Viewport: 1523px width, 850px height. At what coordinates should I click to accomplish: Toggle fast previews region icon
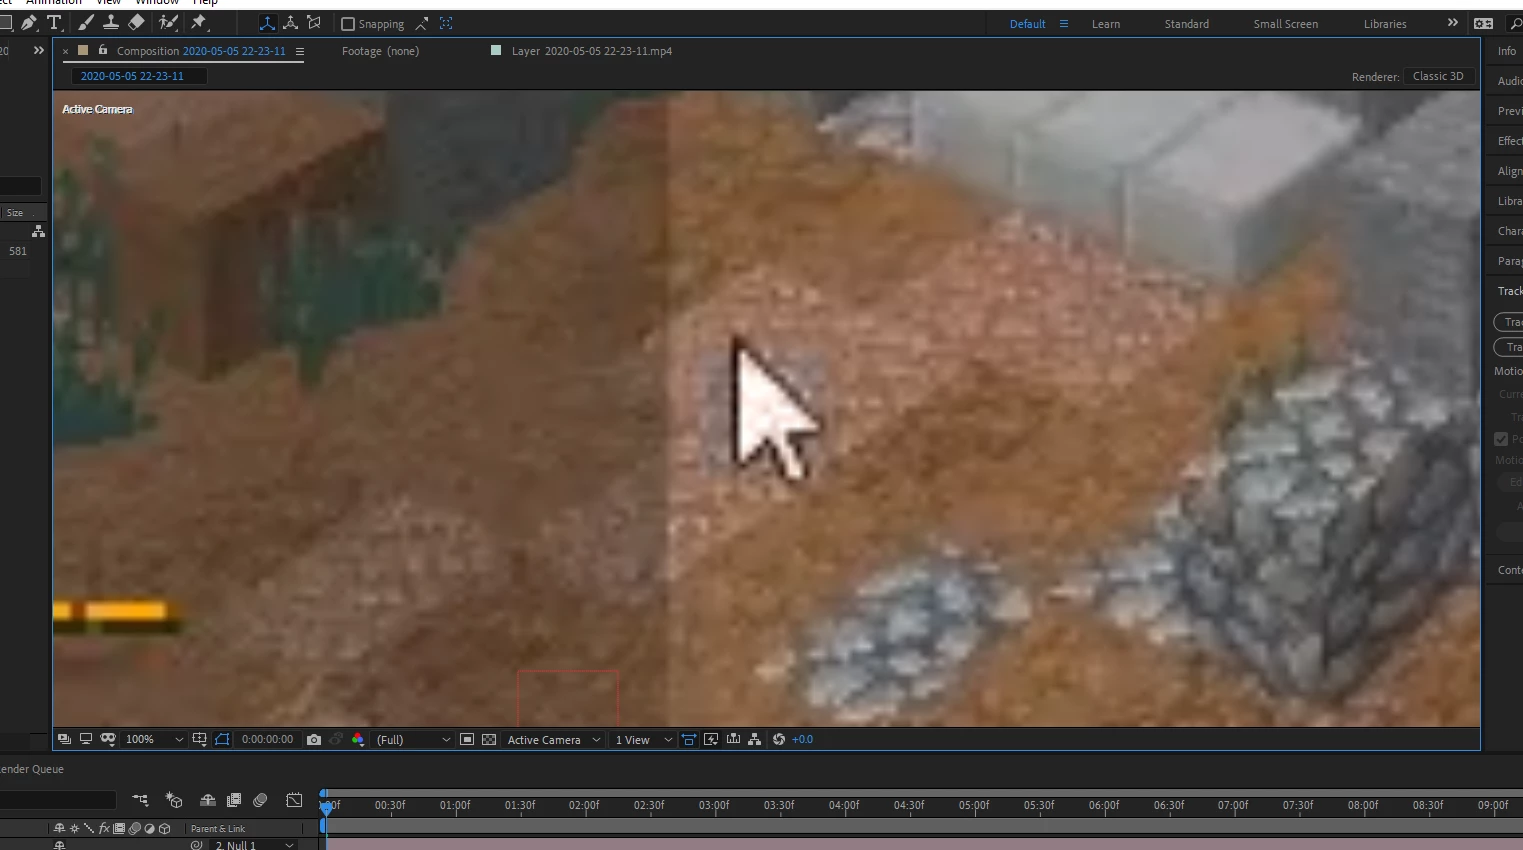point(467,739)
